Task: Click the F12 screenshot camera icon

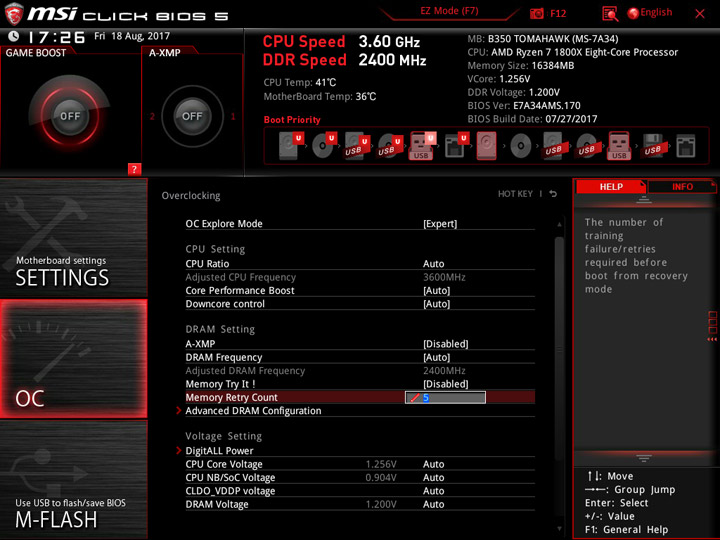Action: click(537, 13)
